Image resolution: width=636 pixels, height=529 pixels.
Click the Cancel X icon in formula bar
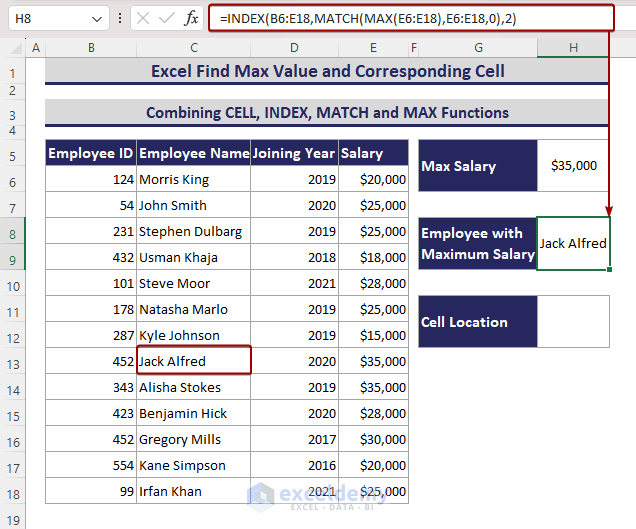(x=143, y=18)
